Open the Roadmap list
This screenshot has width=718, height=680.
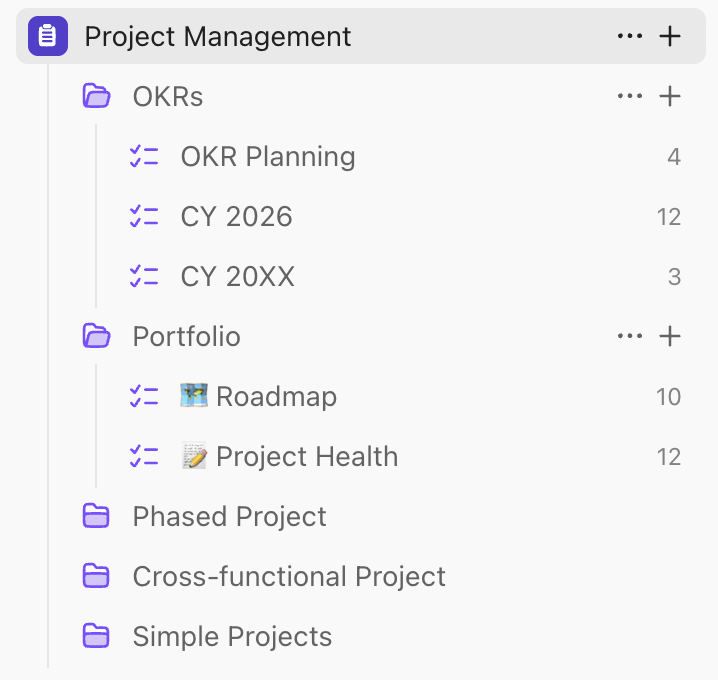276,397
